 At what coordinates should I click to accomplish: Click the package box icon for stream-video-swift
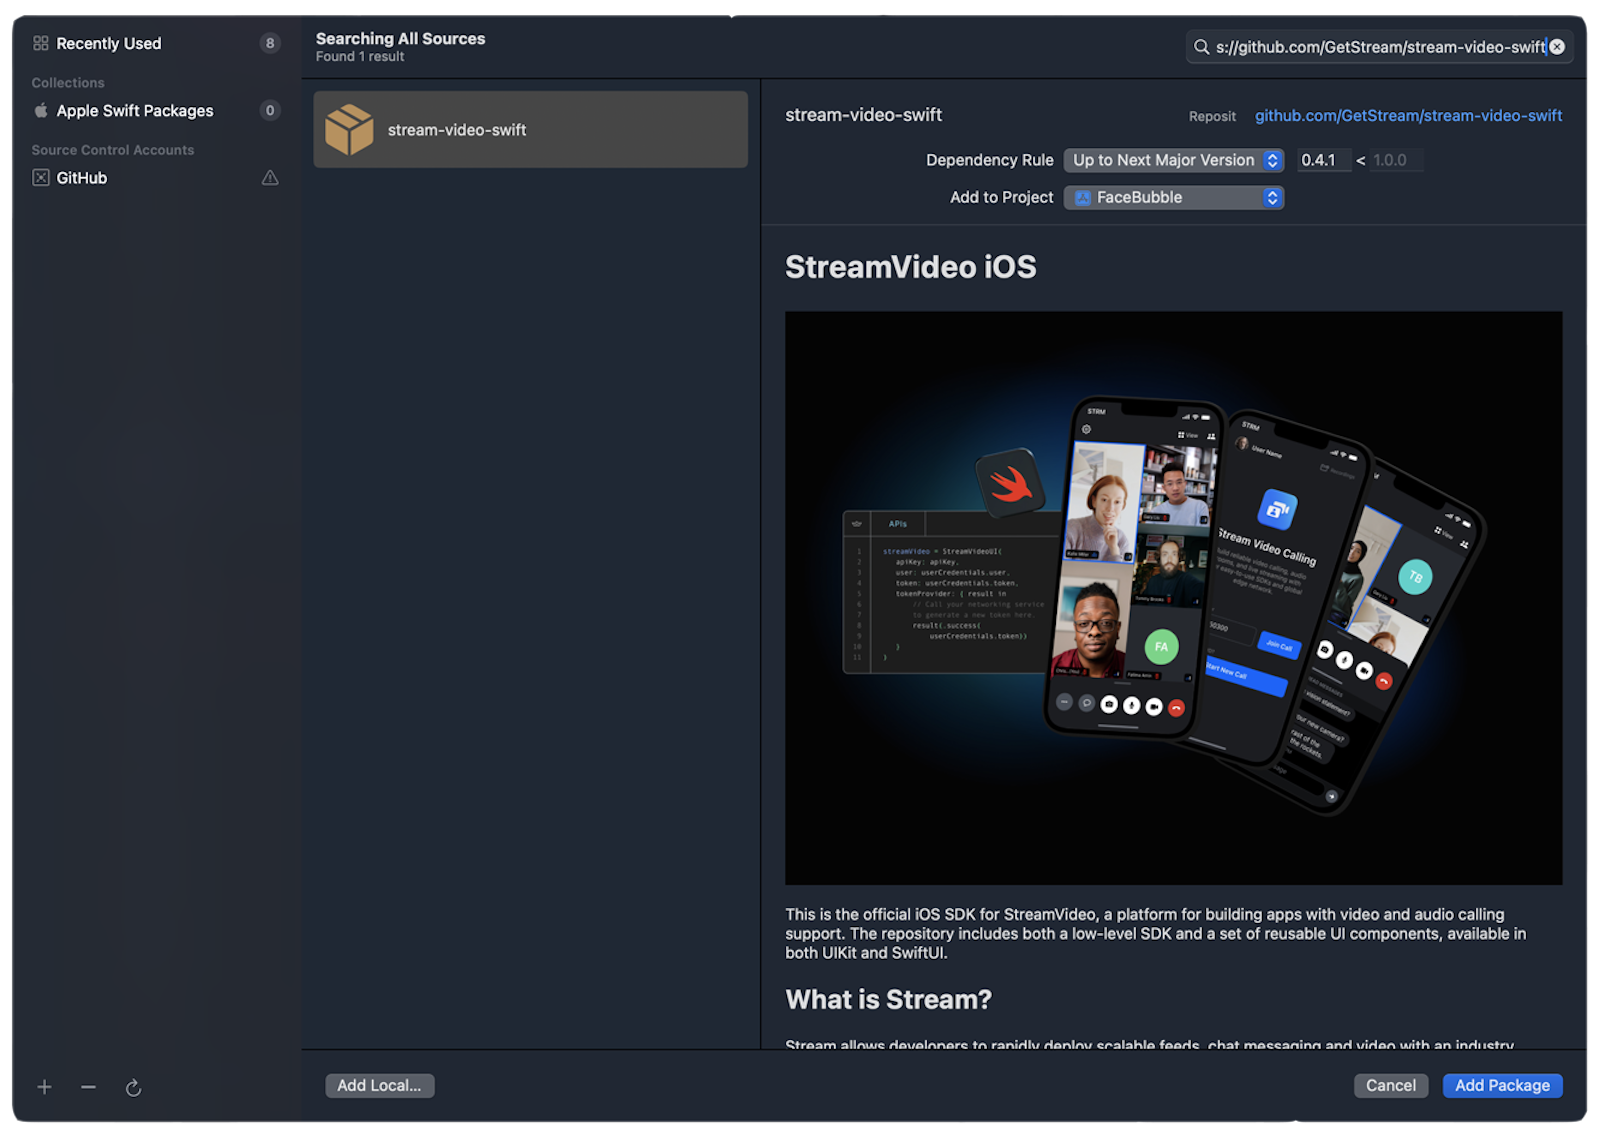[348, 129]
